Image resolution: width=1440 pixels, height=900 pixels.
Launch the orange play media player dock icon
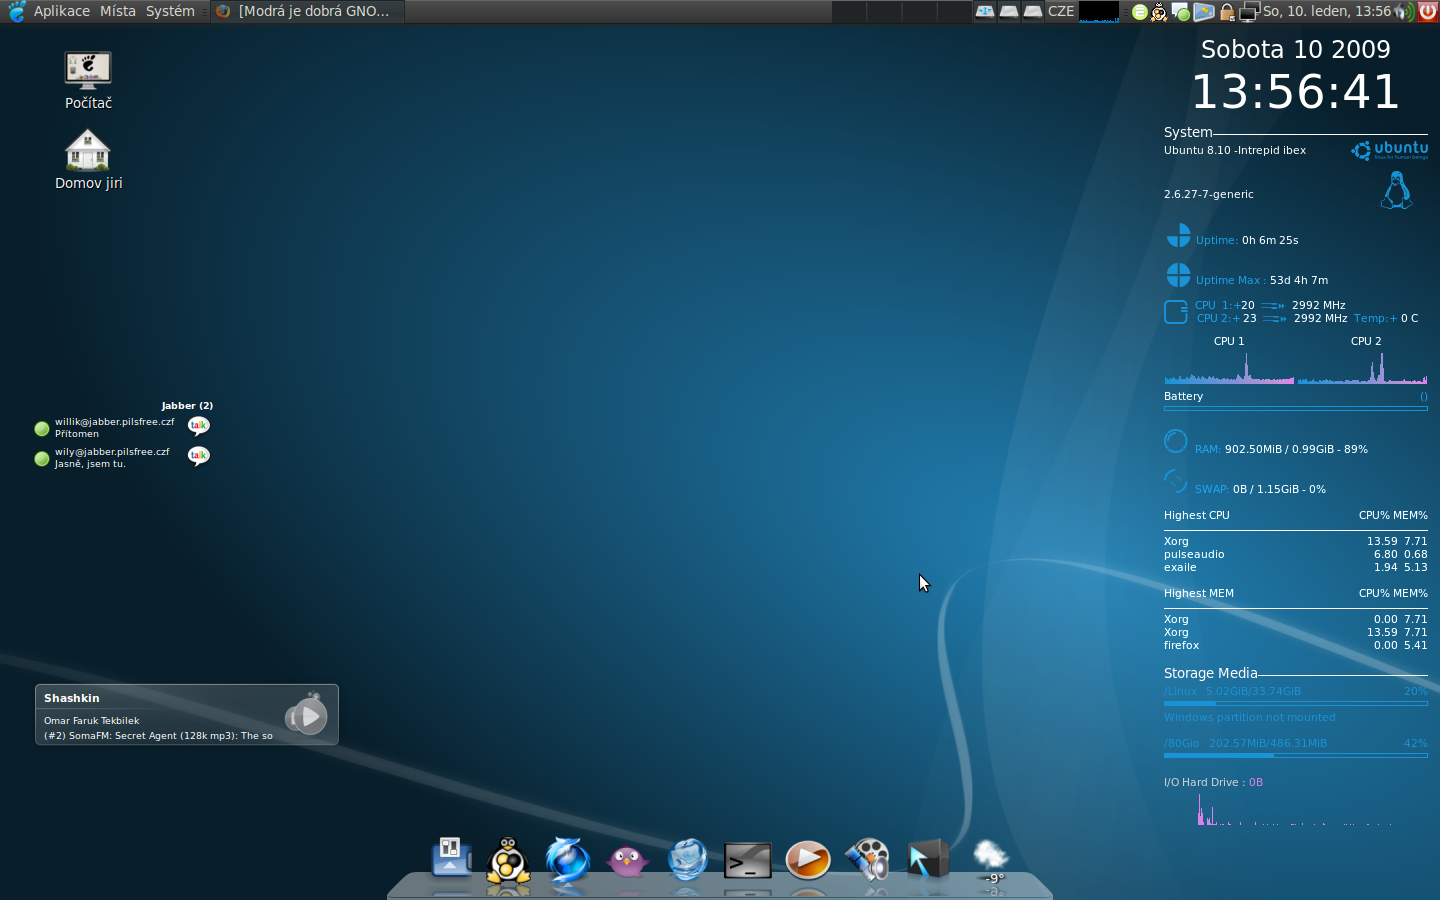click(808, 859)
